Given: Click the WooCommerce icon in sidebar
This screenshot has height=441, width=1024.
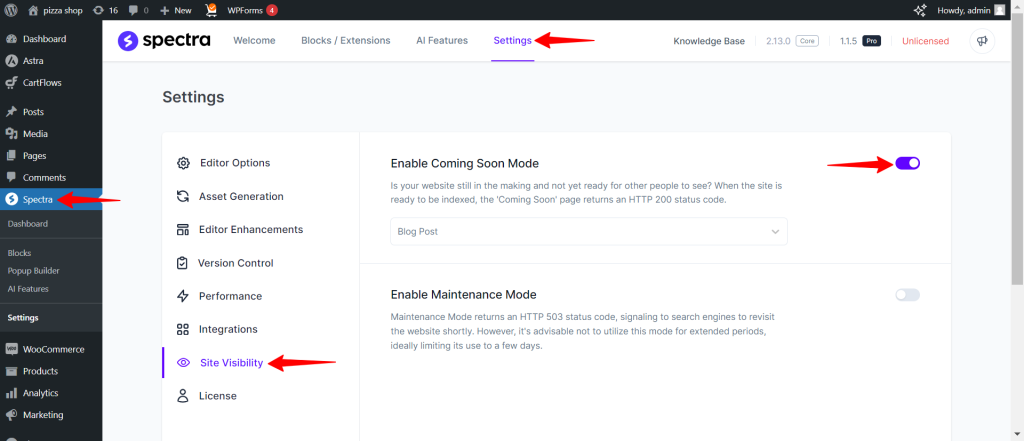Looking at the screenshot, I should coord(11,349).
